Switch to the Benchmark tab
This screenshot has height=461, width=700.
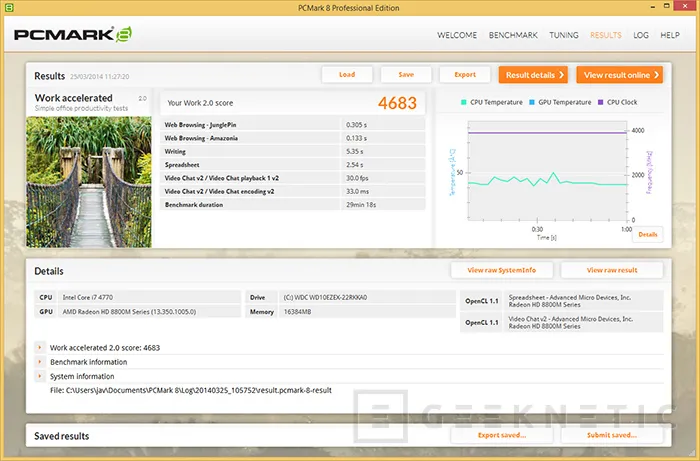[513, 35]
